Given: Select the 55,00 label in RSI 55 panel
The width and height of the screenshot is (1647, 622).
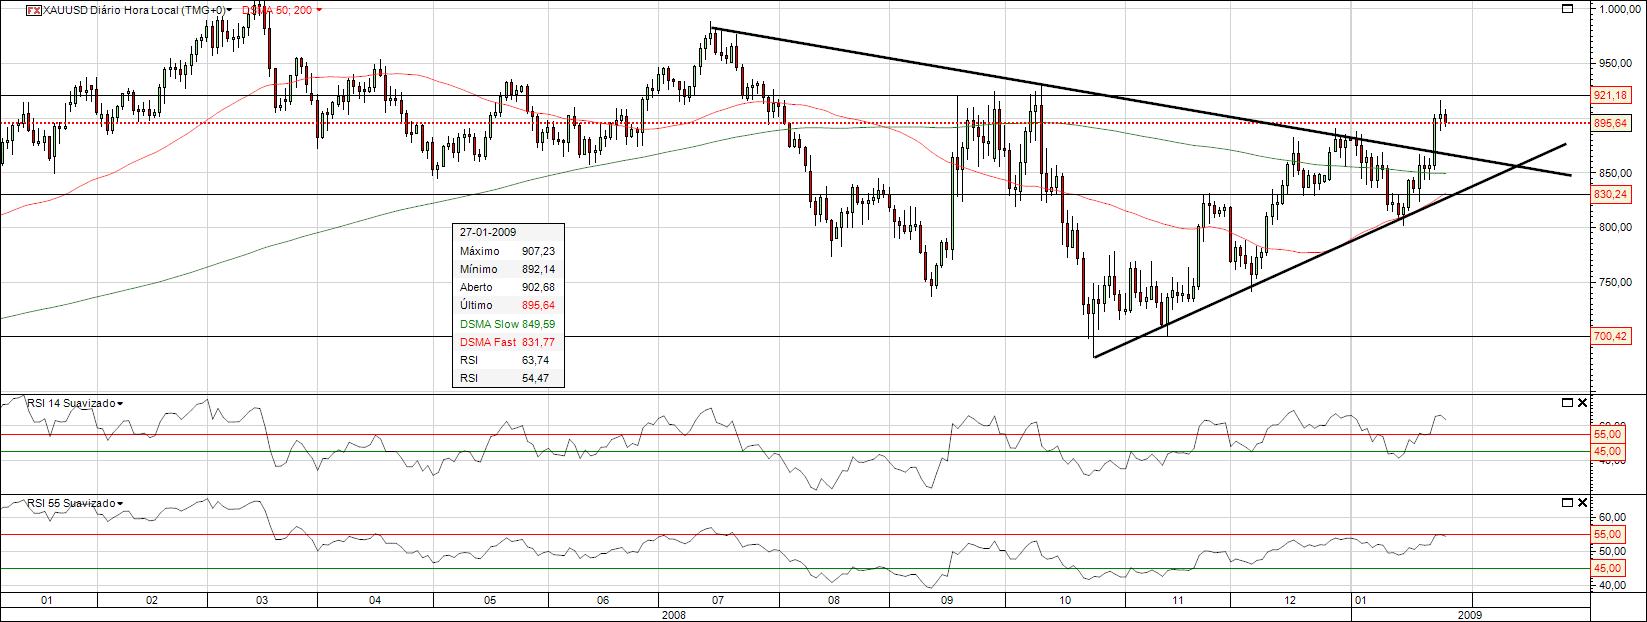Looking at the screenshot, I should 1607,535.
